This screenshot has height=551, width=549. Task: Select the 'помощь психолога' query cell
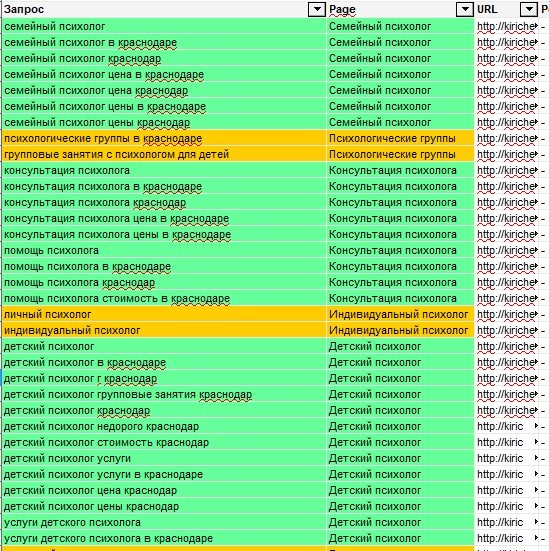[x=164, y=251]
